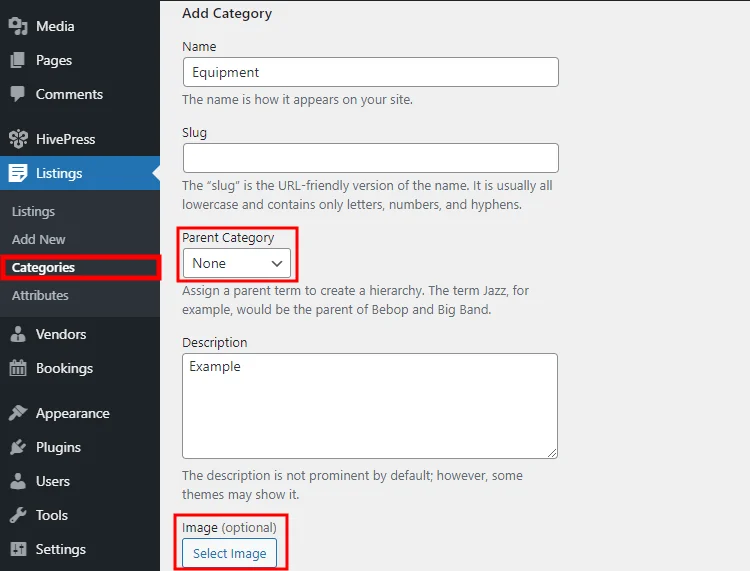The image size is (750, 571).
Task: Click the Appearance paintbrush icon
Action: pyautogui.click(x=18, y=413)
